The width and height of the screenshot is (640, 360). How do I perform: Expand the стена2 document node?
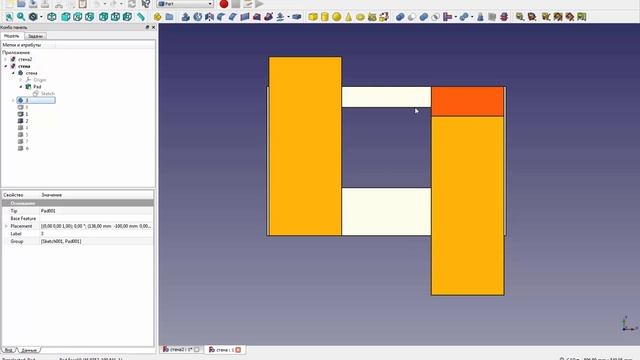(6, 59)
